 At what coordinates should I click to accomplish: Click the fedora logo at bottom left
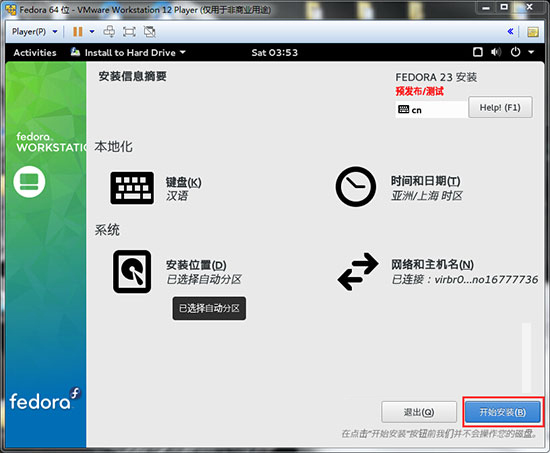click(x=45, y=399)
